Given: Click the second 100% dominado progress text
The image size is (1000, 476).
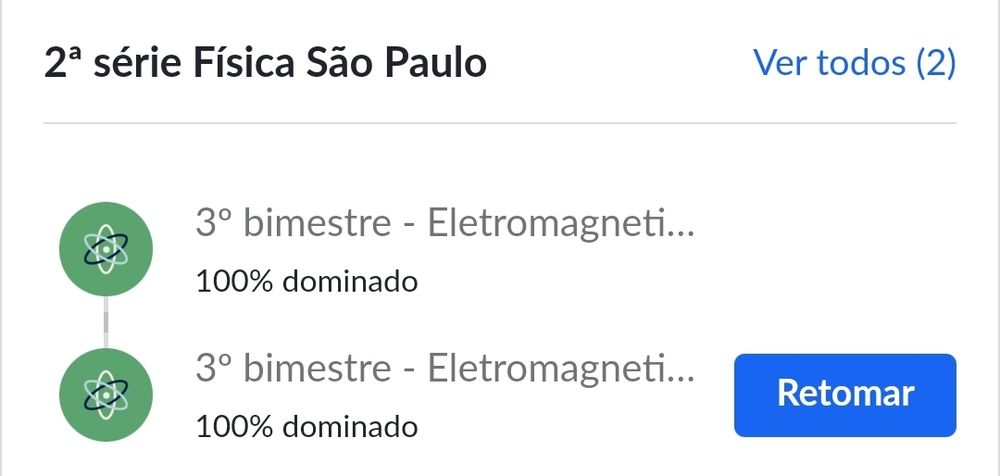Looking at the screenshot, I should click(x=306, y=427).
